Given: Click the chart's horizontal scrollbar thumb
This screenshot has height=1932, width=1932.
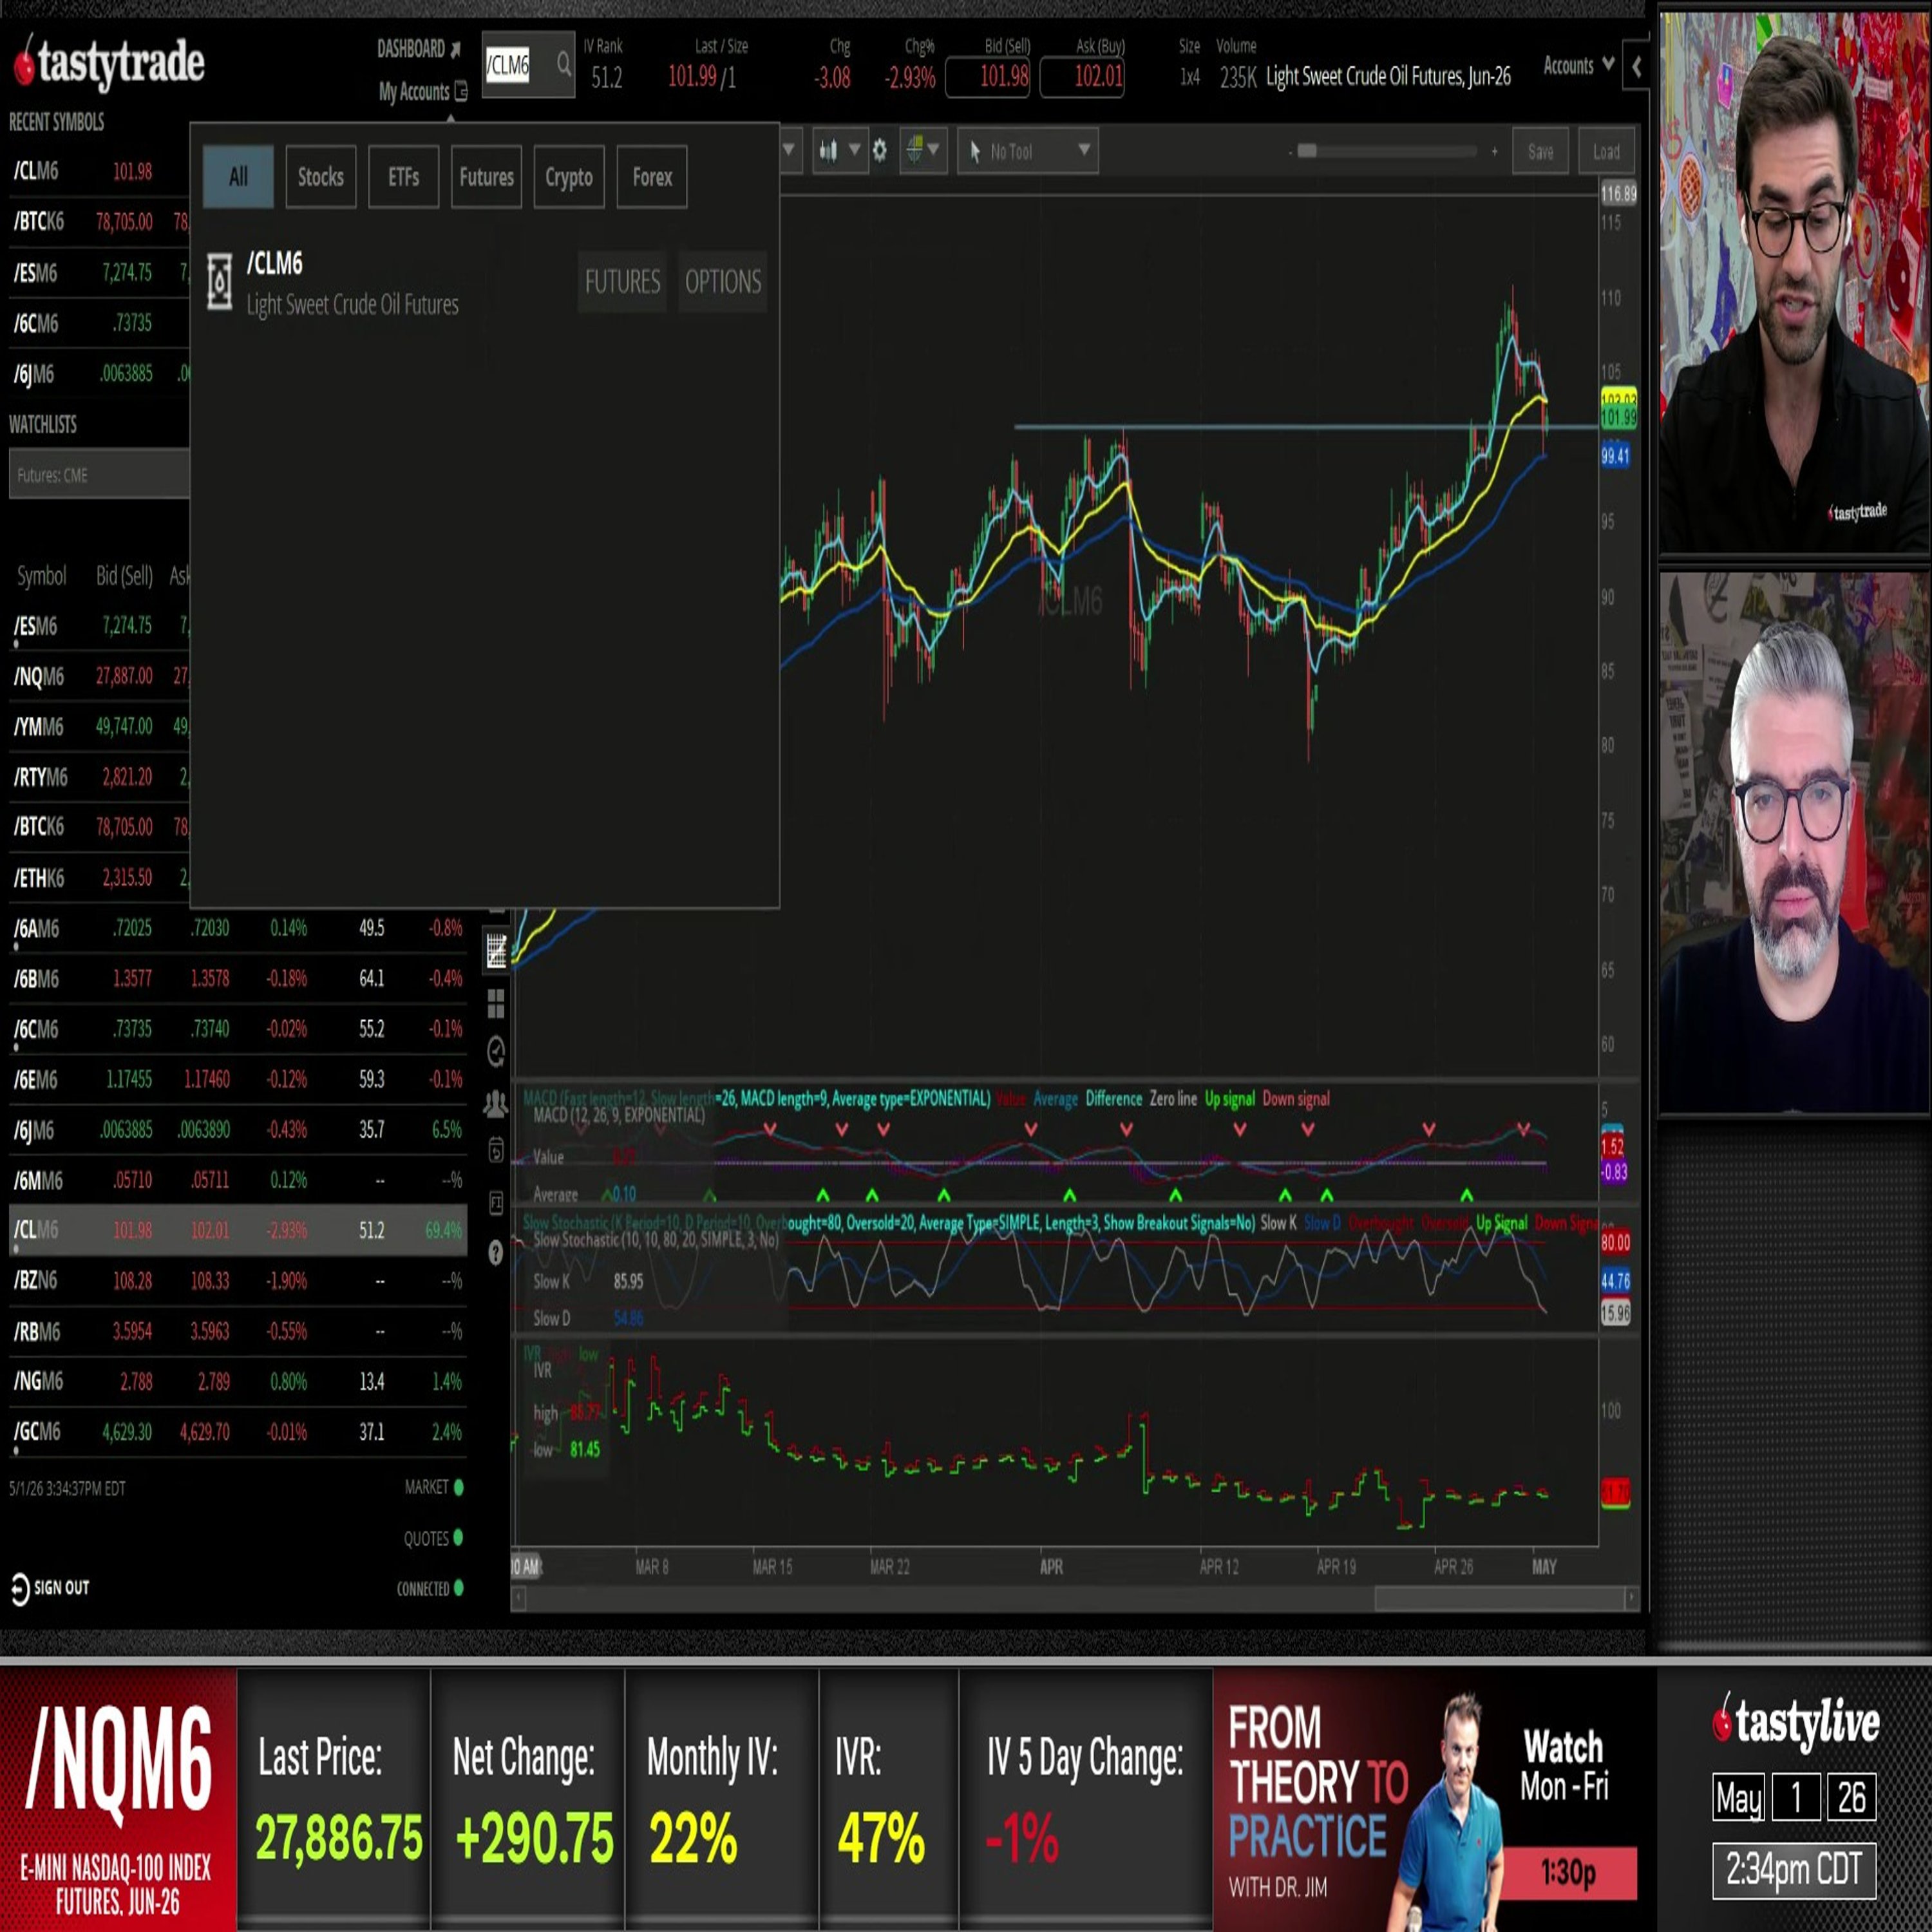Looking at the screenshot, I should 1499,1599.
